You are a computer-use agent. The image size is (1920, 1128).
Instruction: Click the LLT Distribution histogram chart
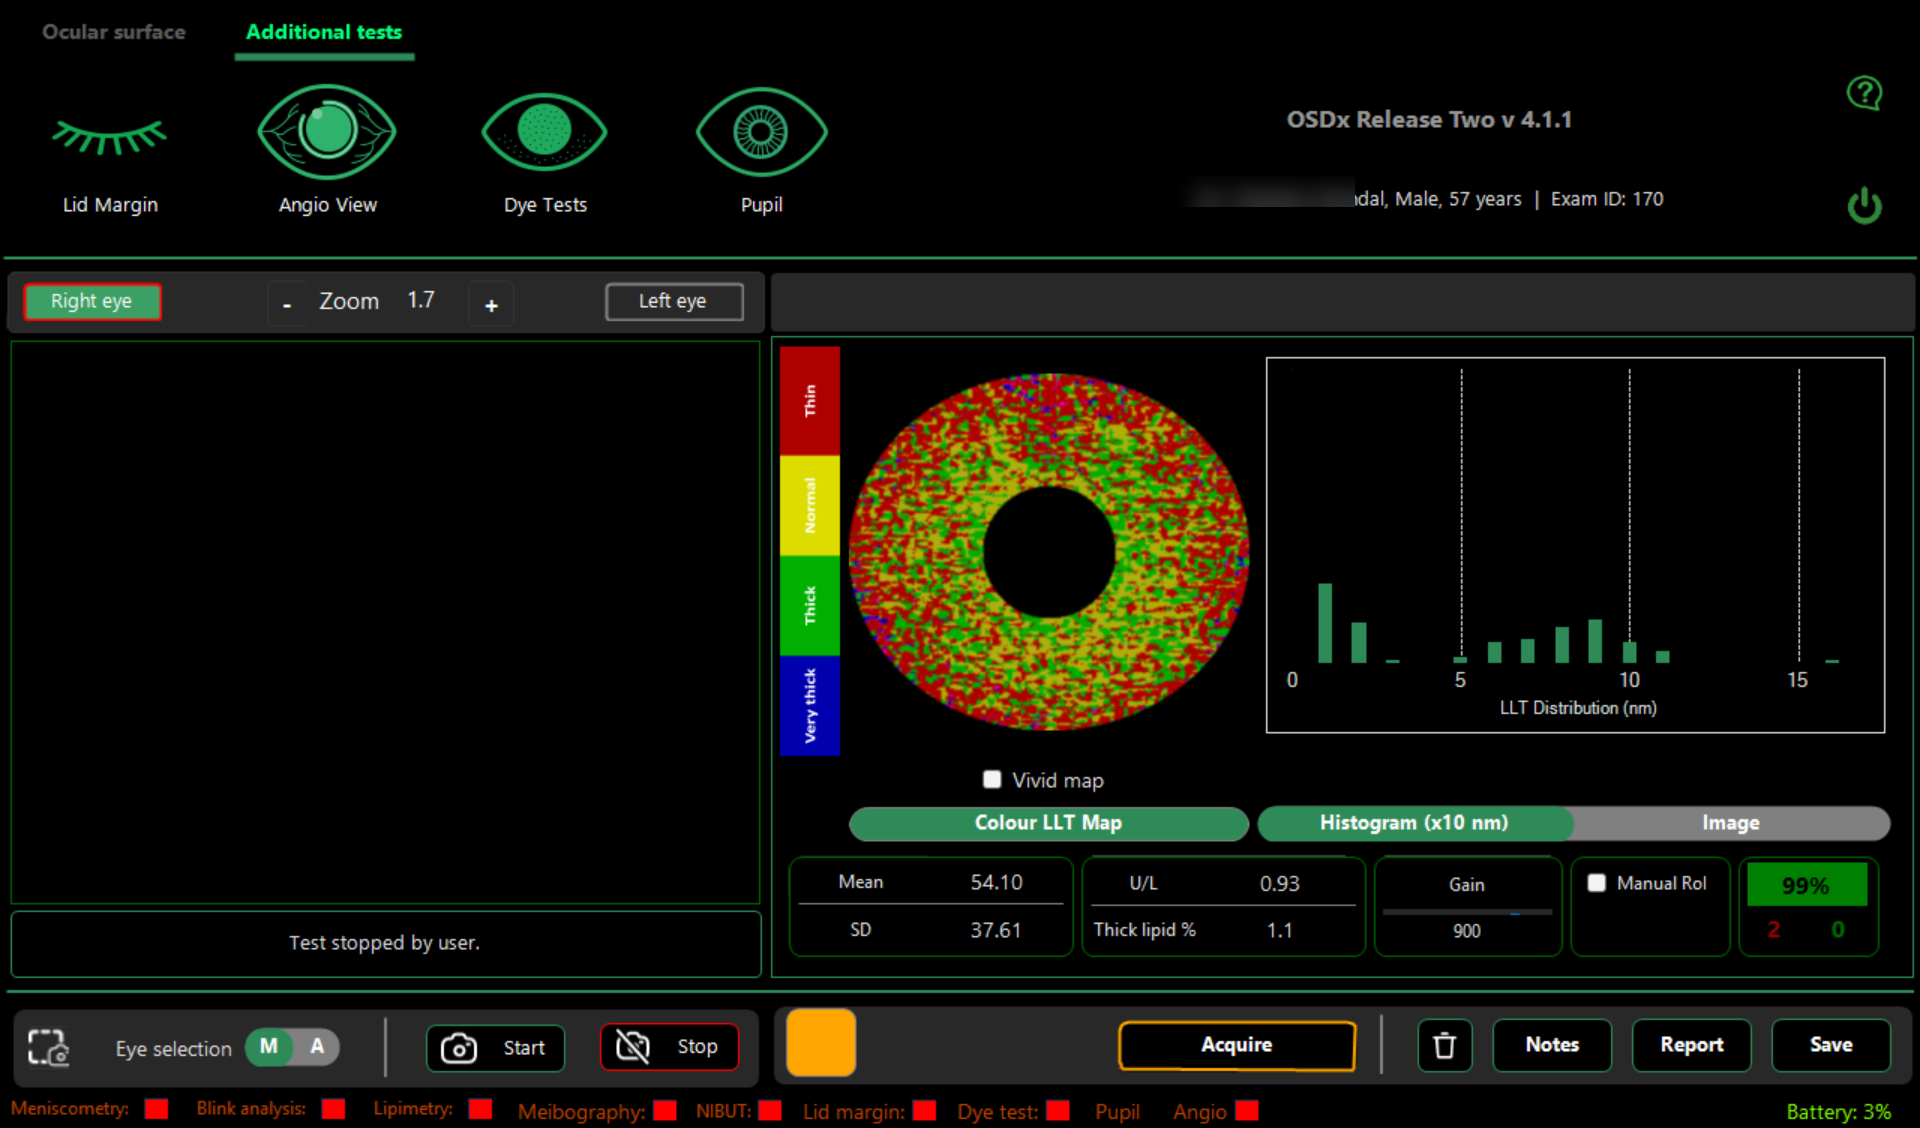coord(1575,545)
